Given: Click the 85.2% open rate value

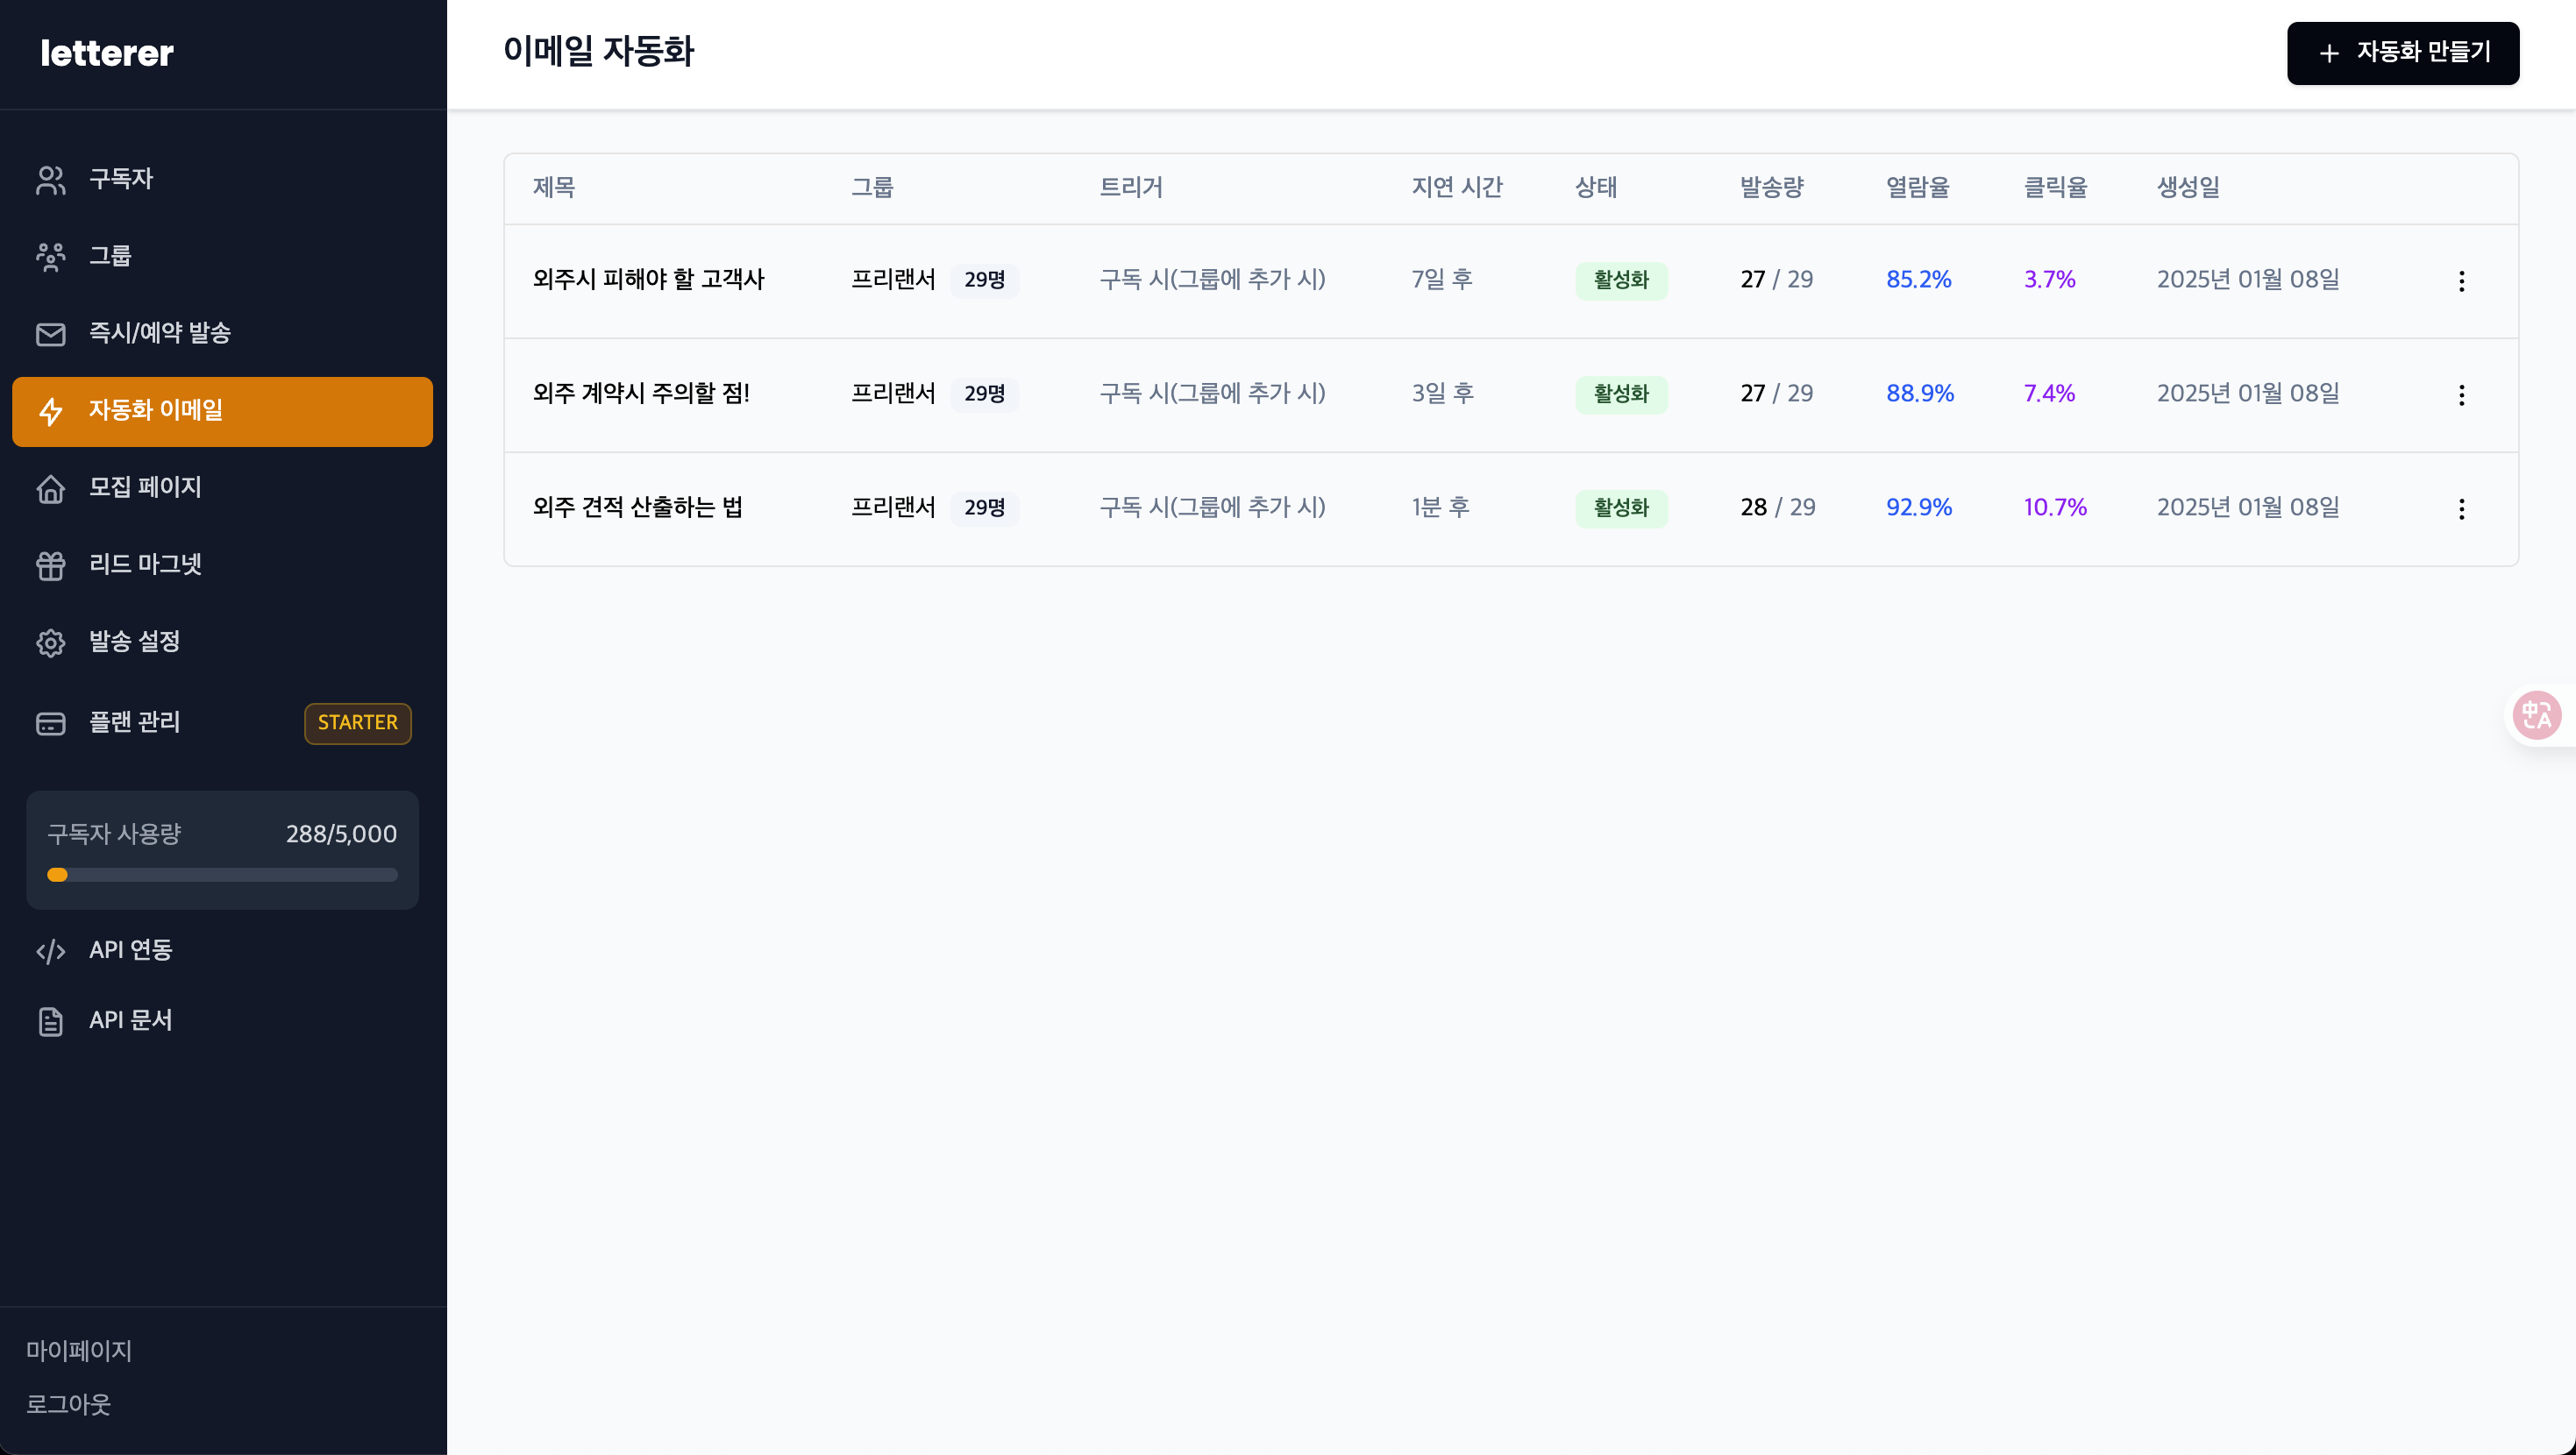Looking at the screenshot, I should coord(1918,280).
